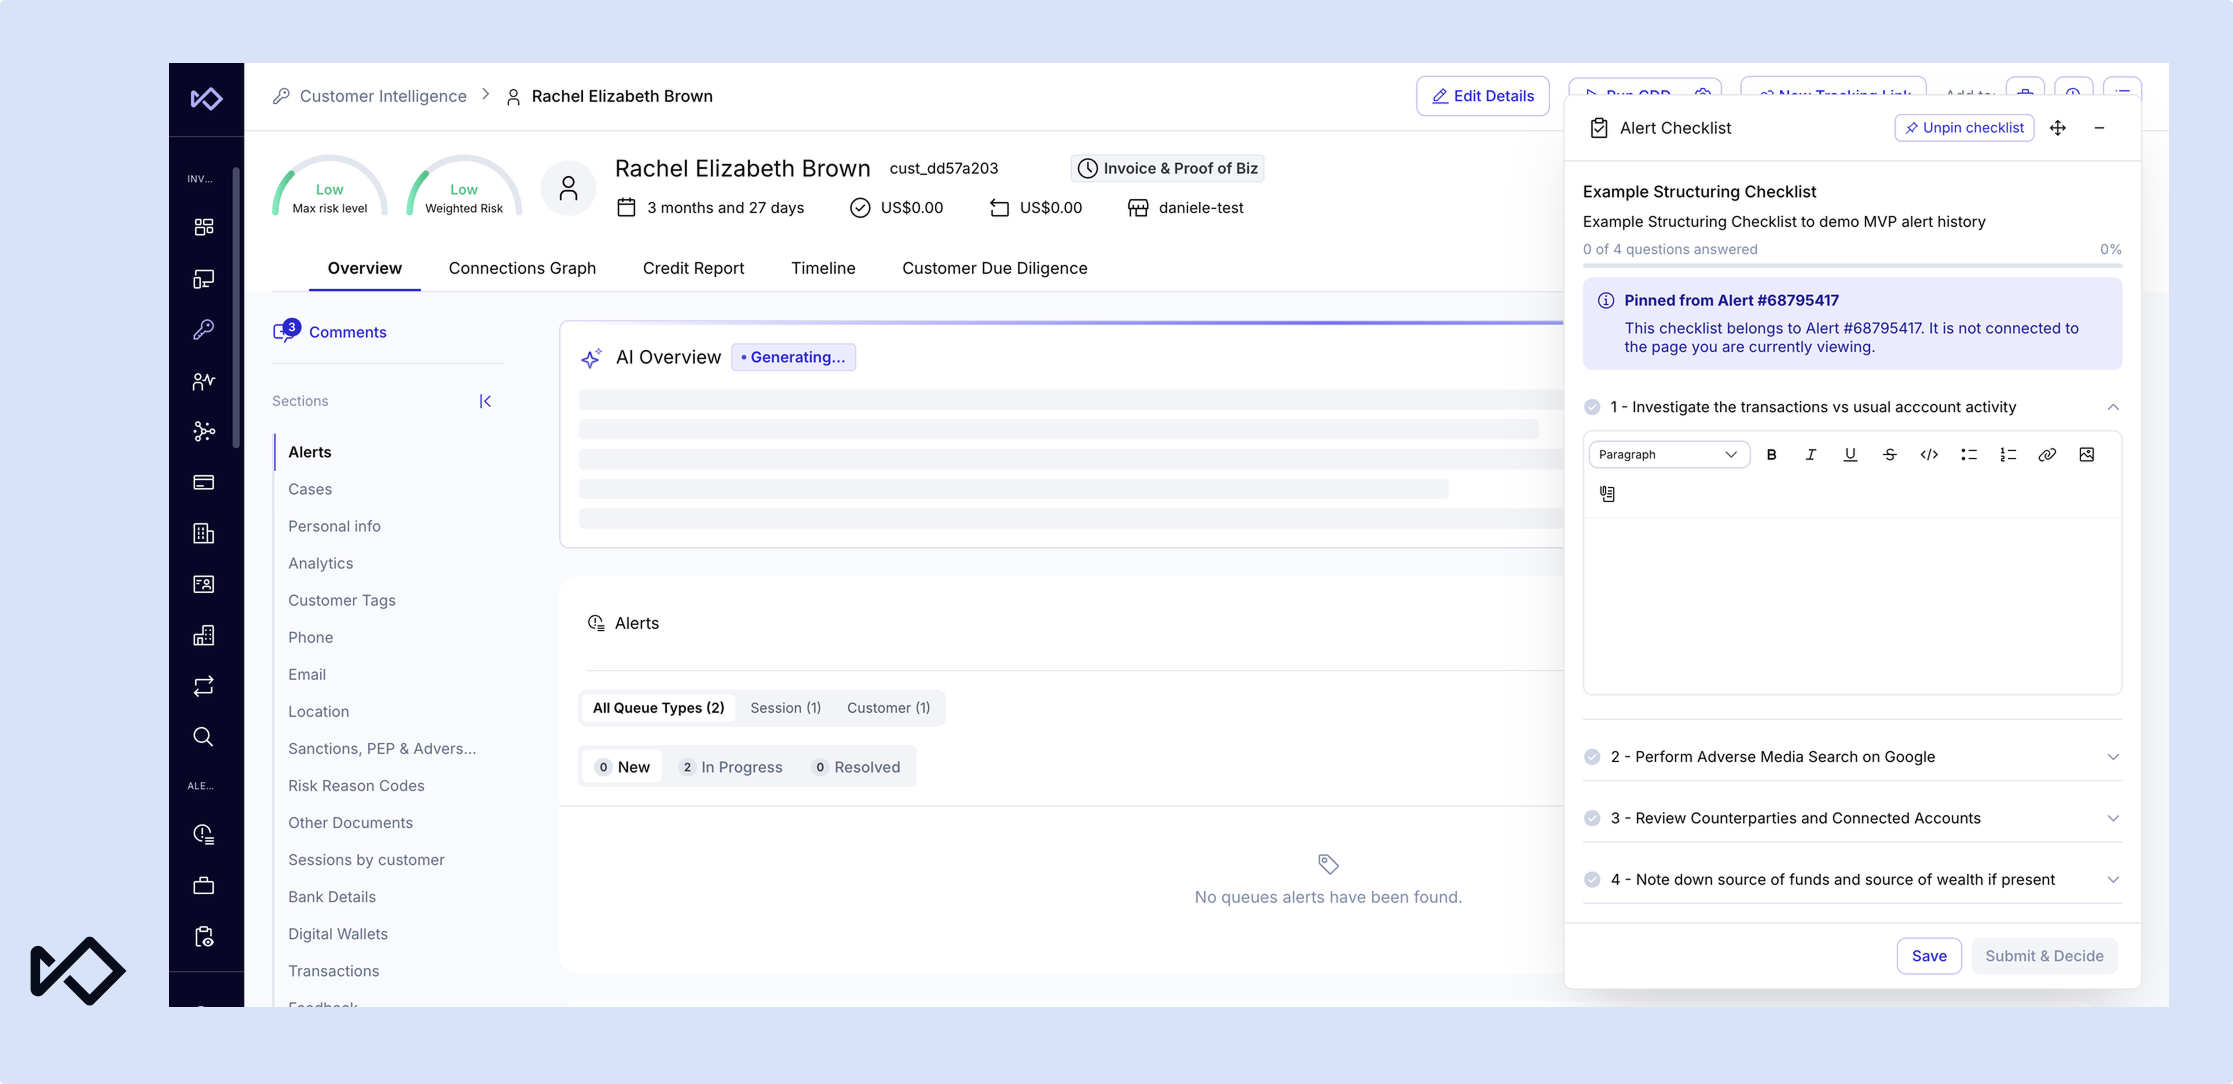2233x1084 pixels.
Task: Expand question 4 source of funds
Action: tap(2113, 880)
